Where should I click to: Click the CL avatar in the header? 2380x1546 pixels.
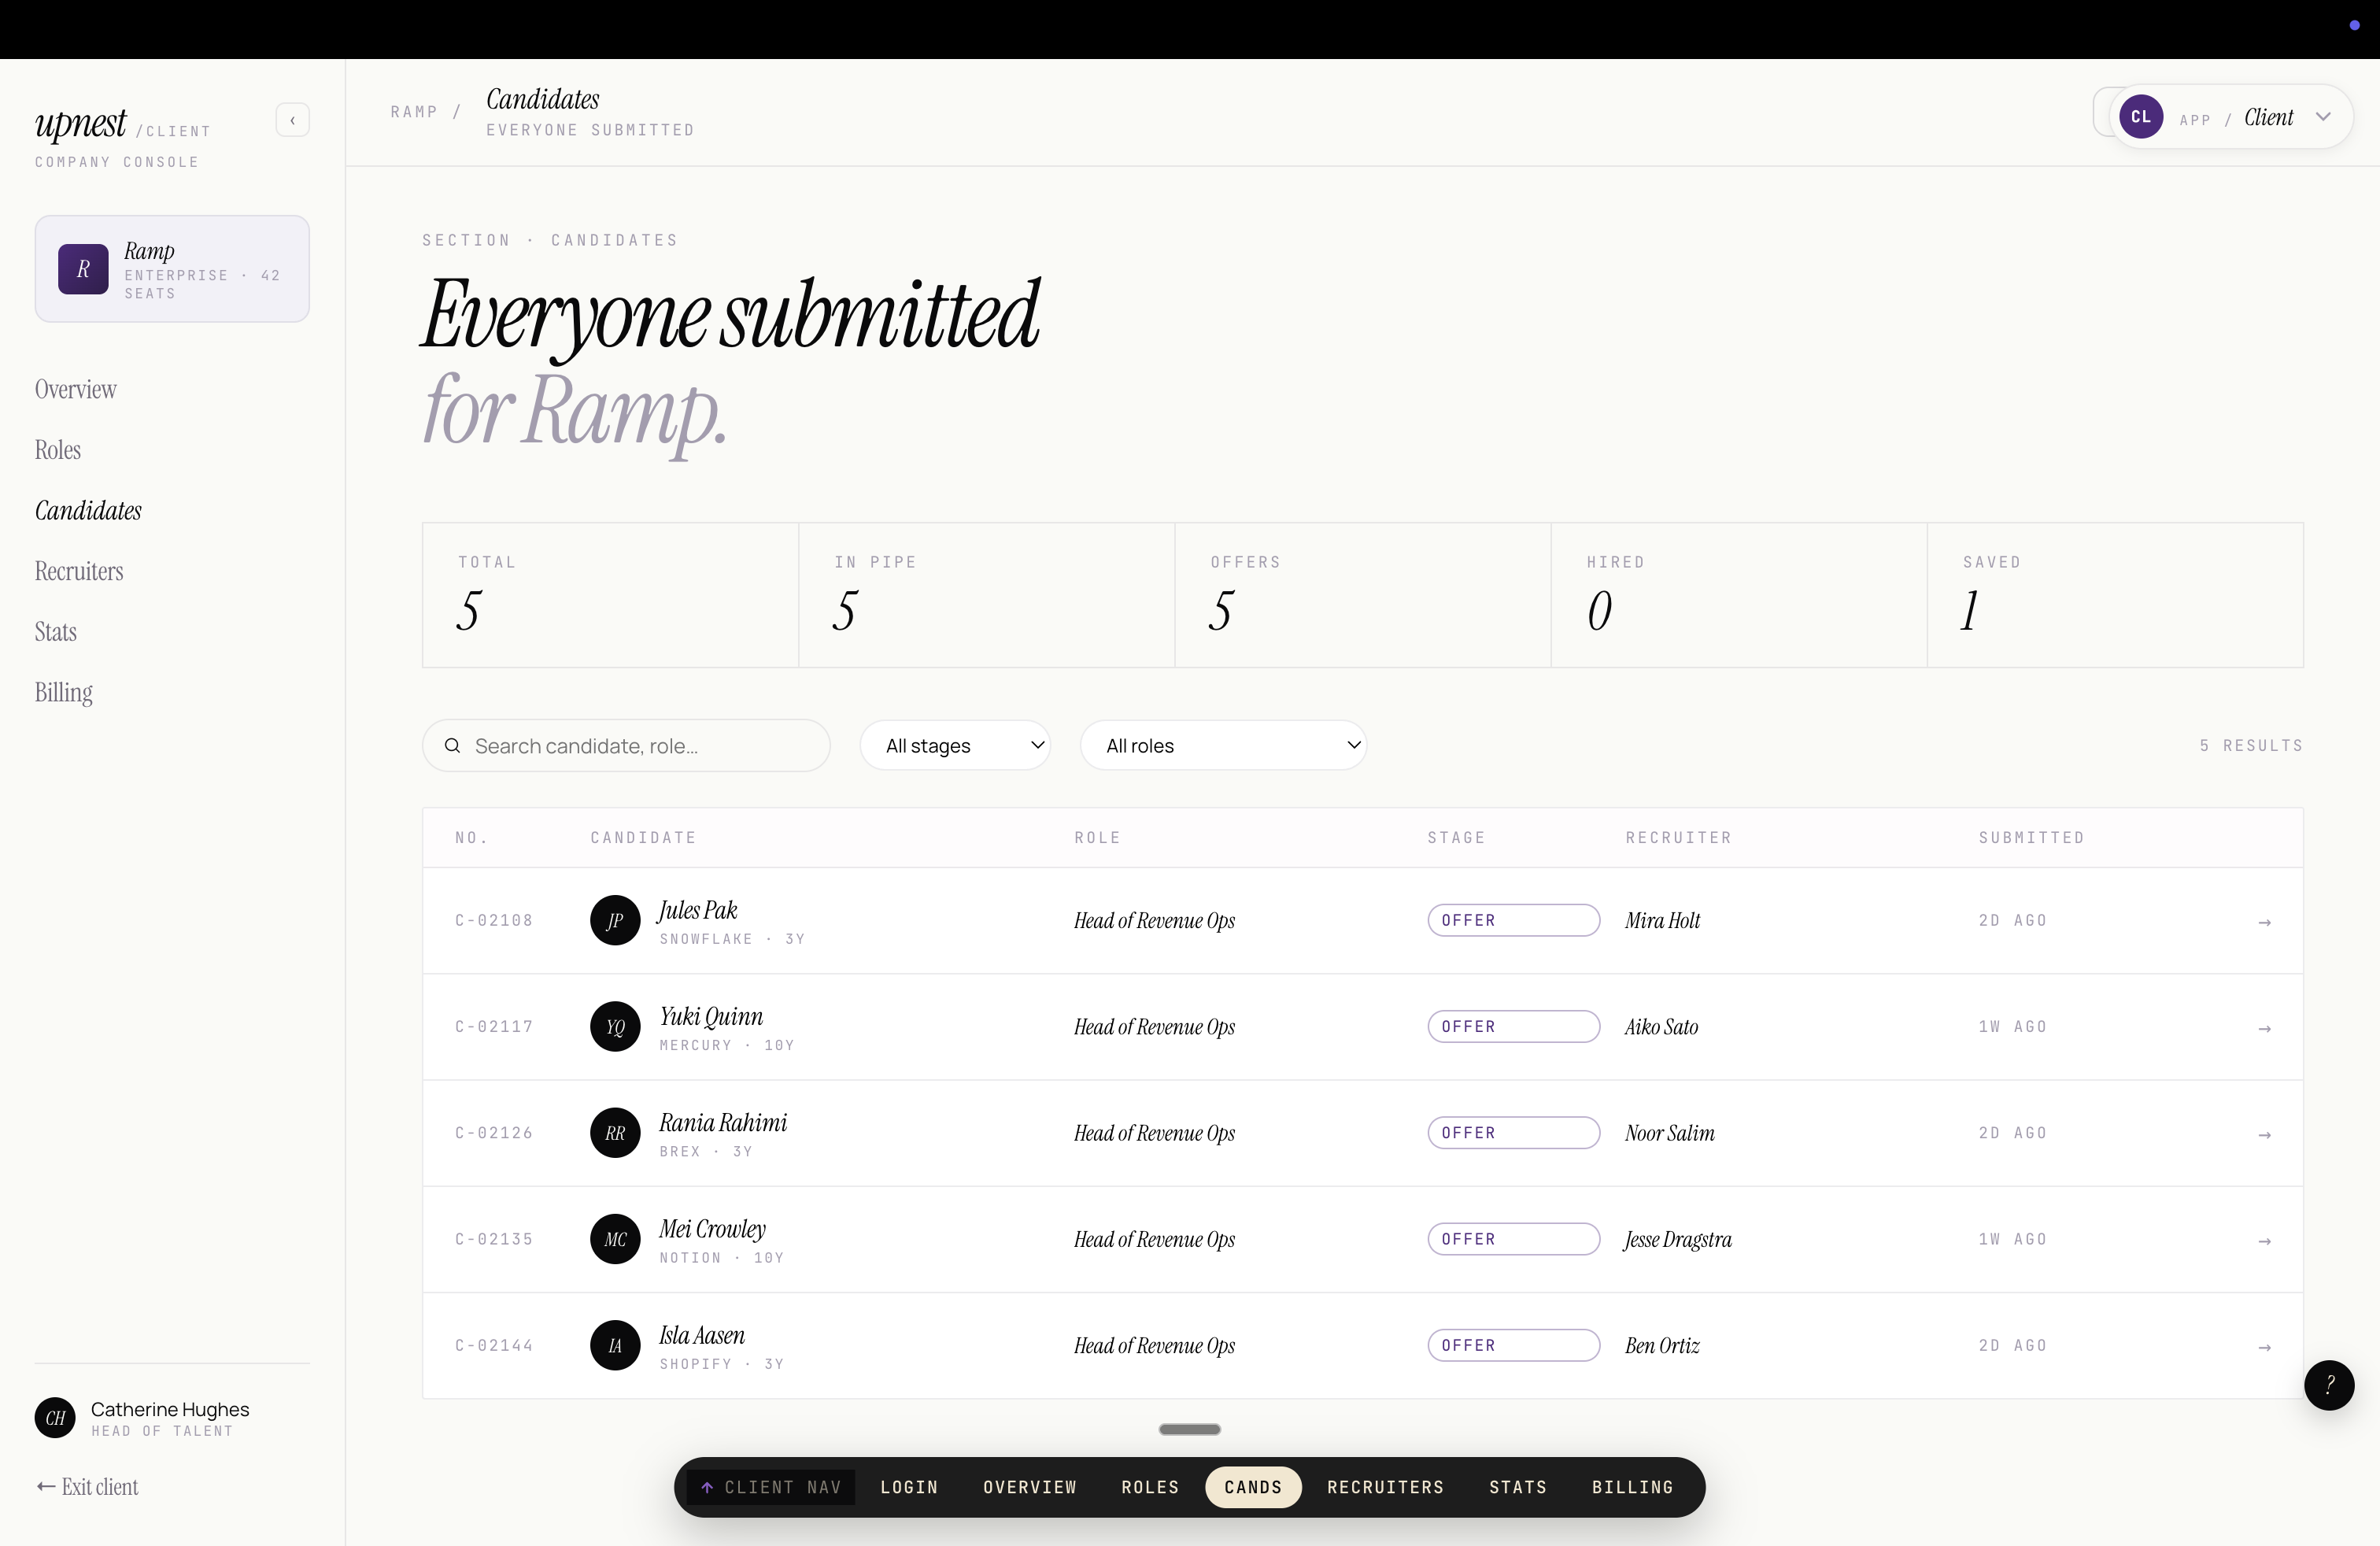2141,117
